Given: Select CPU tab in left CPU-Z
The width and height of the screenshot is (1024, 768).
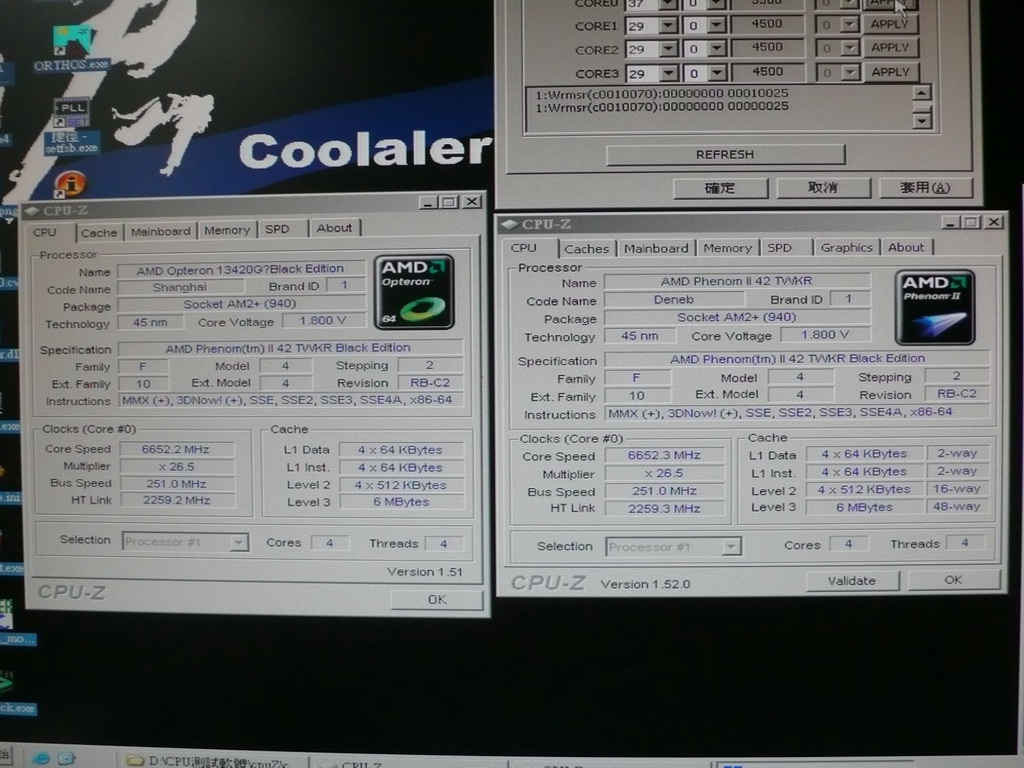Looking at the screenshot, I should (x=45, y=232).
